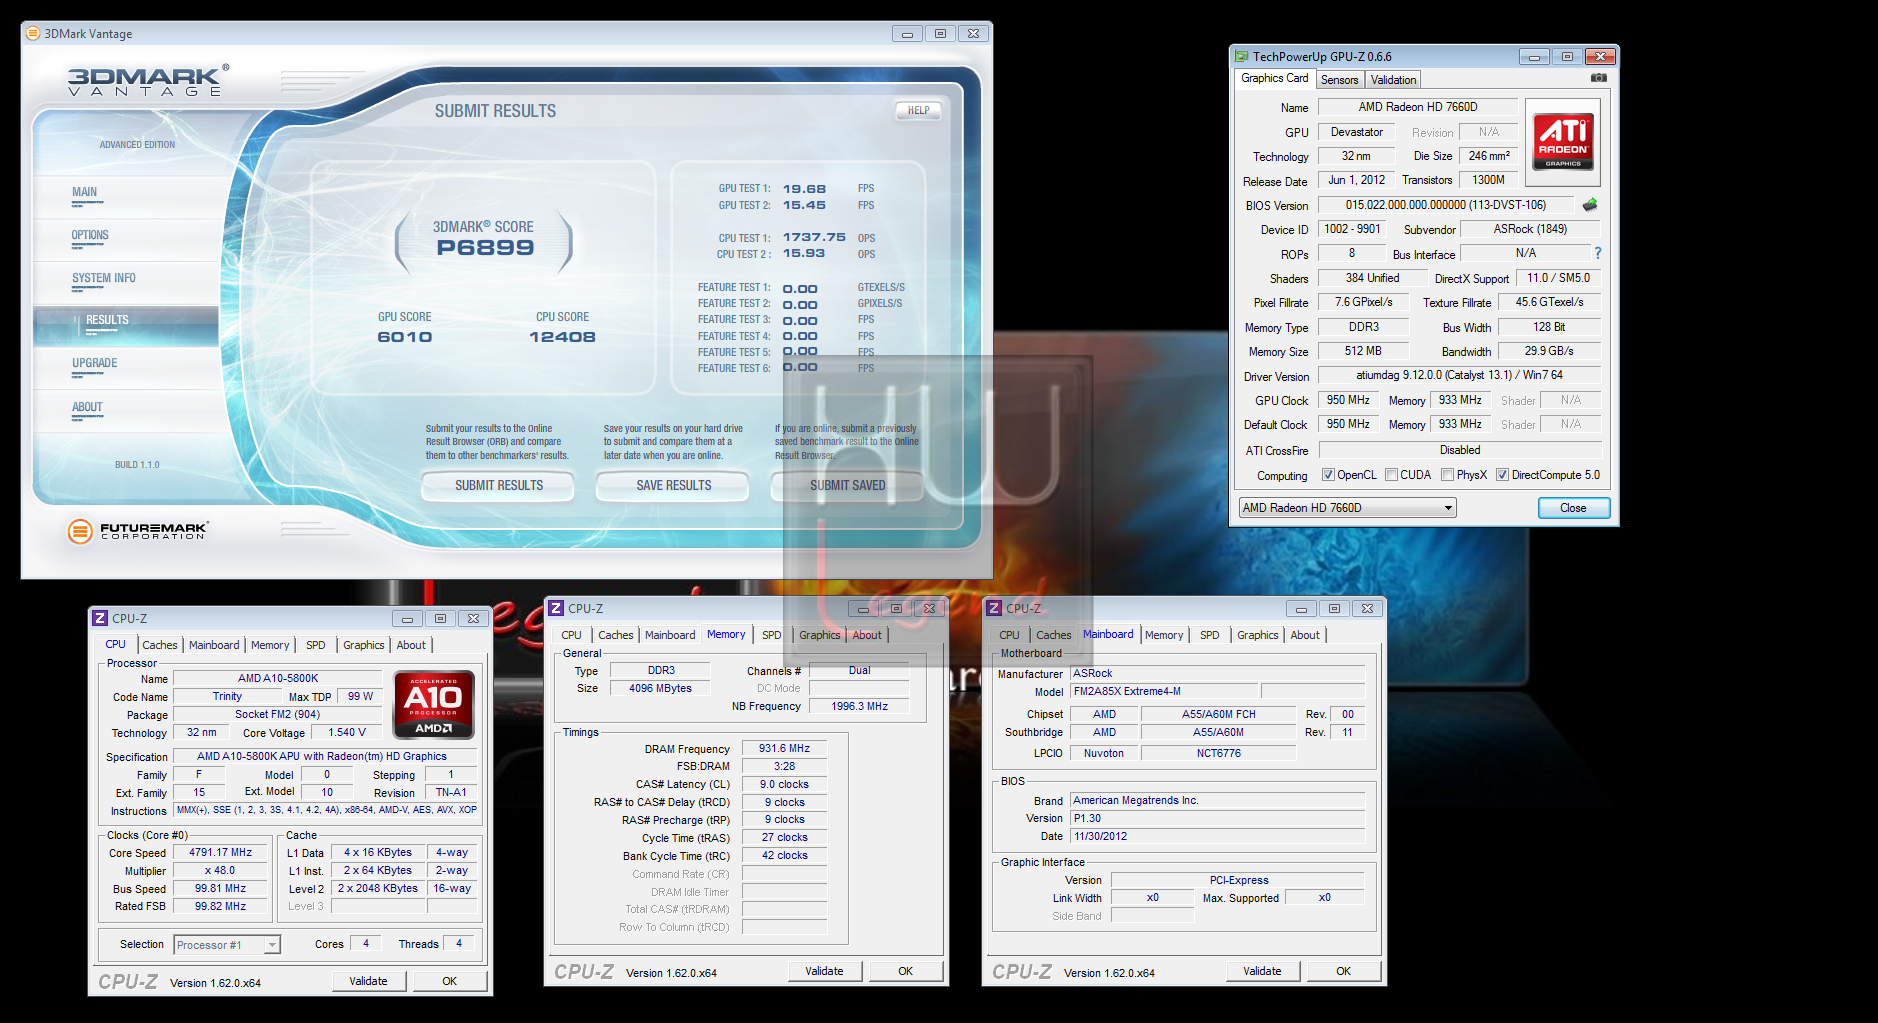Click the Futuremark corporation logo
The height and width of the screenshot is (1023, 1878).
click(x=138, y=531)
